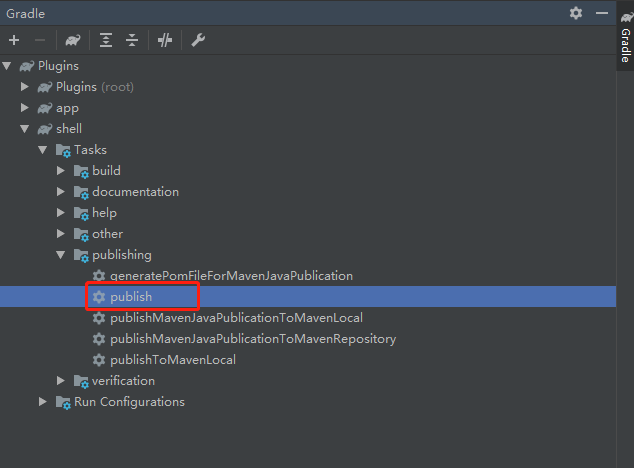Expand the other task group
Viewport: 634px width, 468px height.
(x=61, y=234)
